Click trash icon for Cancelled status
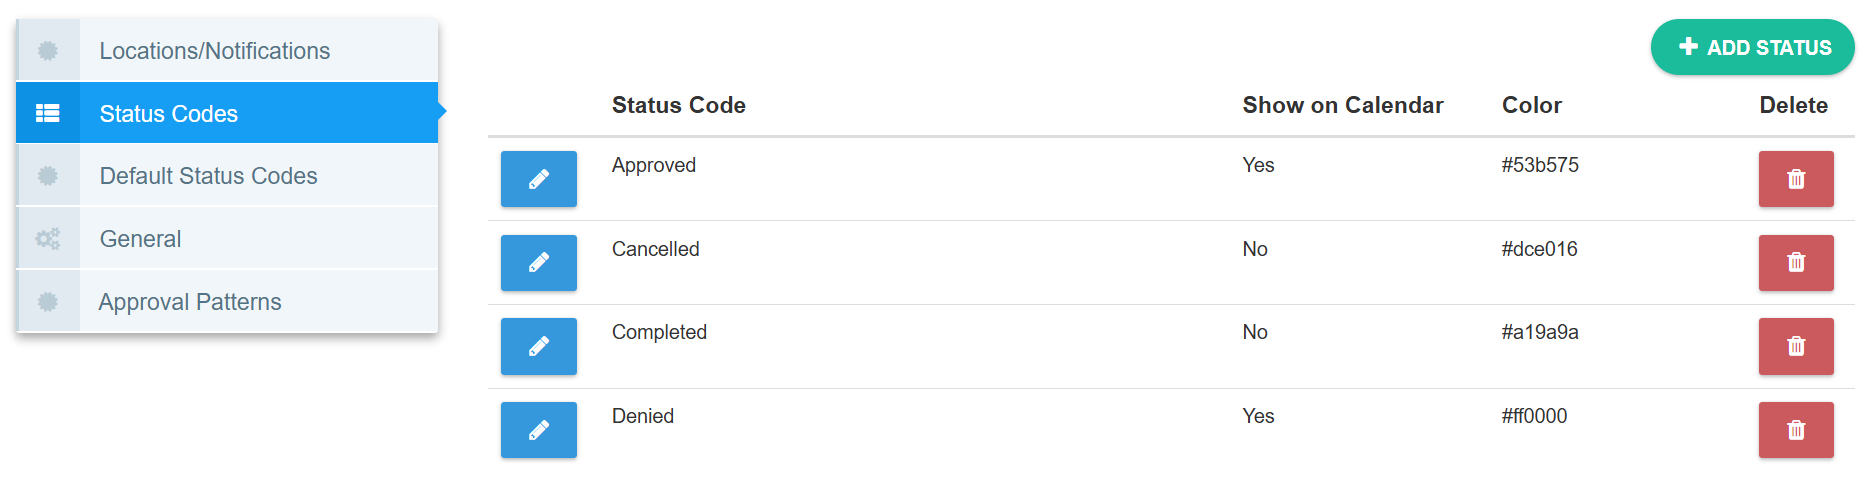 pyautogui.click(x=1795, y=263)
